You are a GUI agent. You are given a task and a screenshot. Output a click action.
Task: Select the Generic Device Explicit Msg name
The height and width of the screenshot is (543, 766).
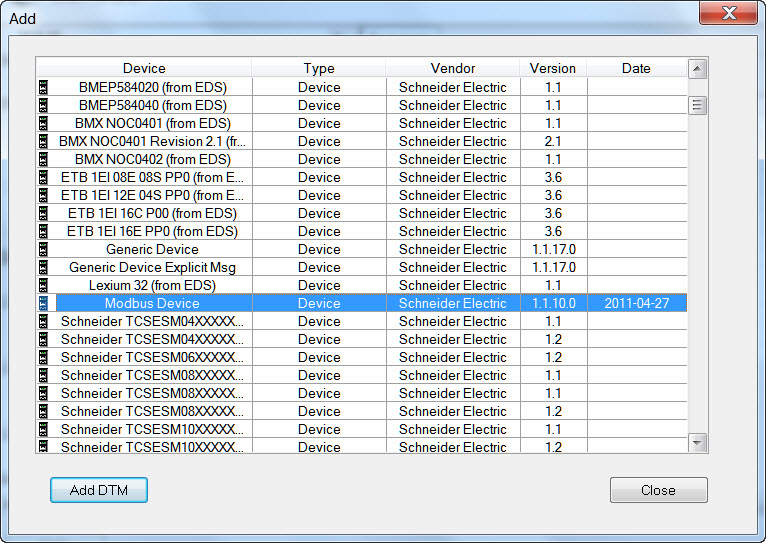[152, 268]
